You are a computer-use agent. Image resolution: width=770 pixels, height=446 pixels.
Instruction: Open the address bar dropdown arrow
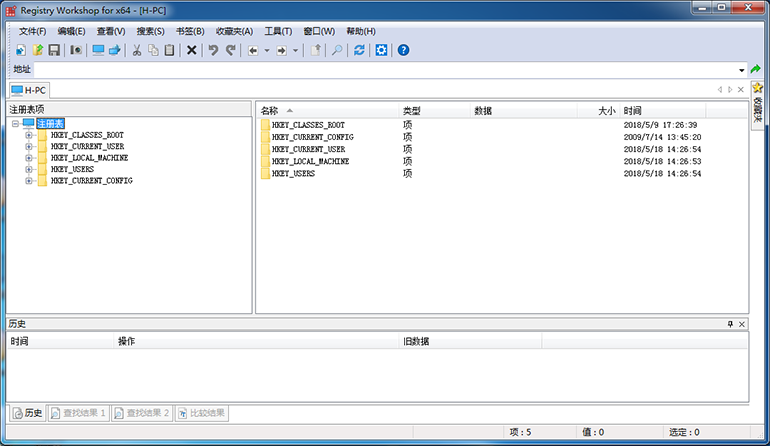tap(742, 70)
